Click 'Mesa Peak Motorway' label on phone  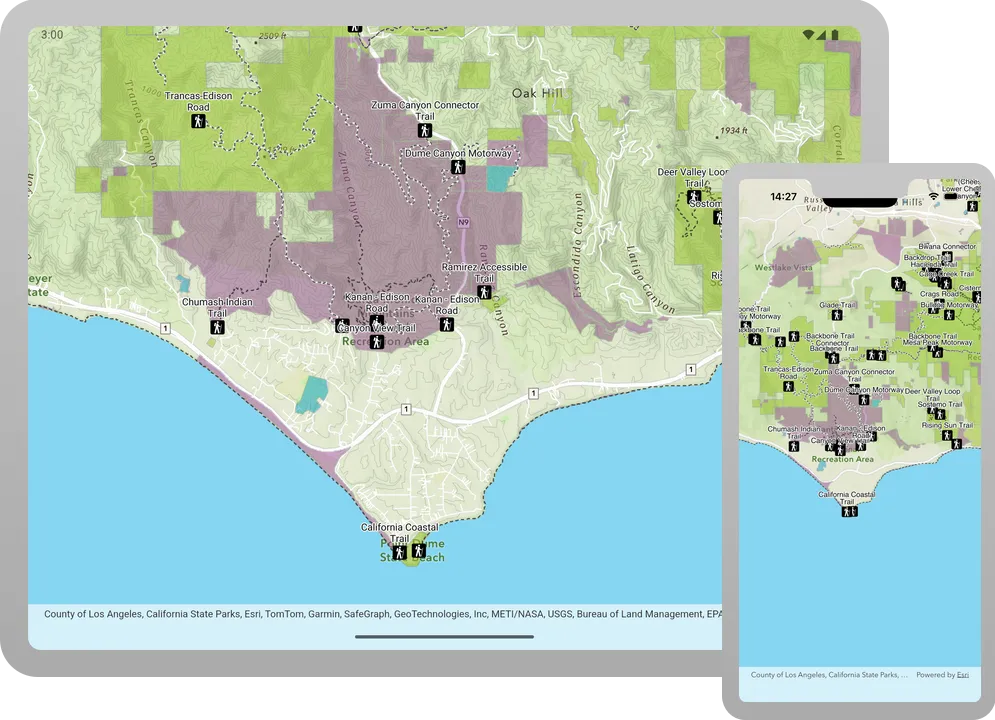pyautogui.click(x=938, y=343)
